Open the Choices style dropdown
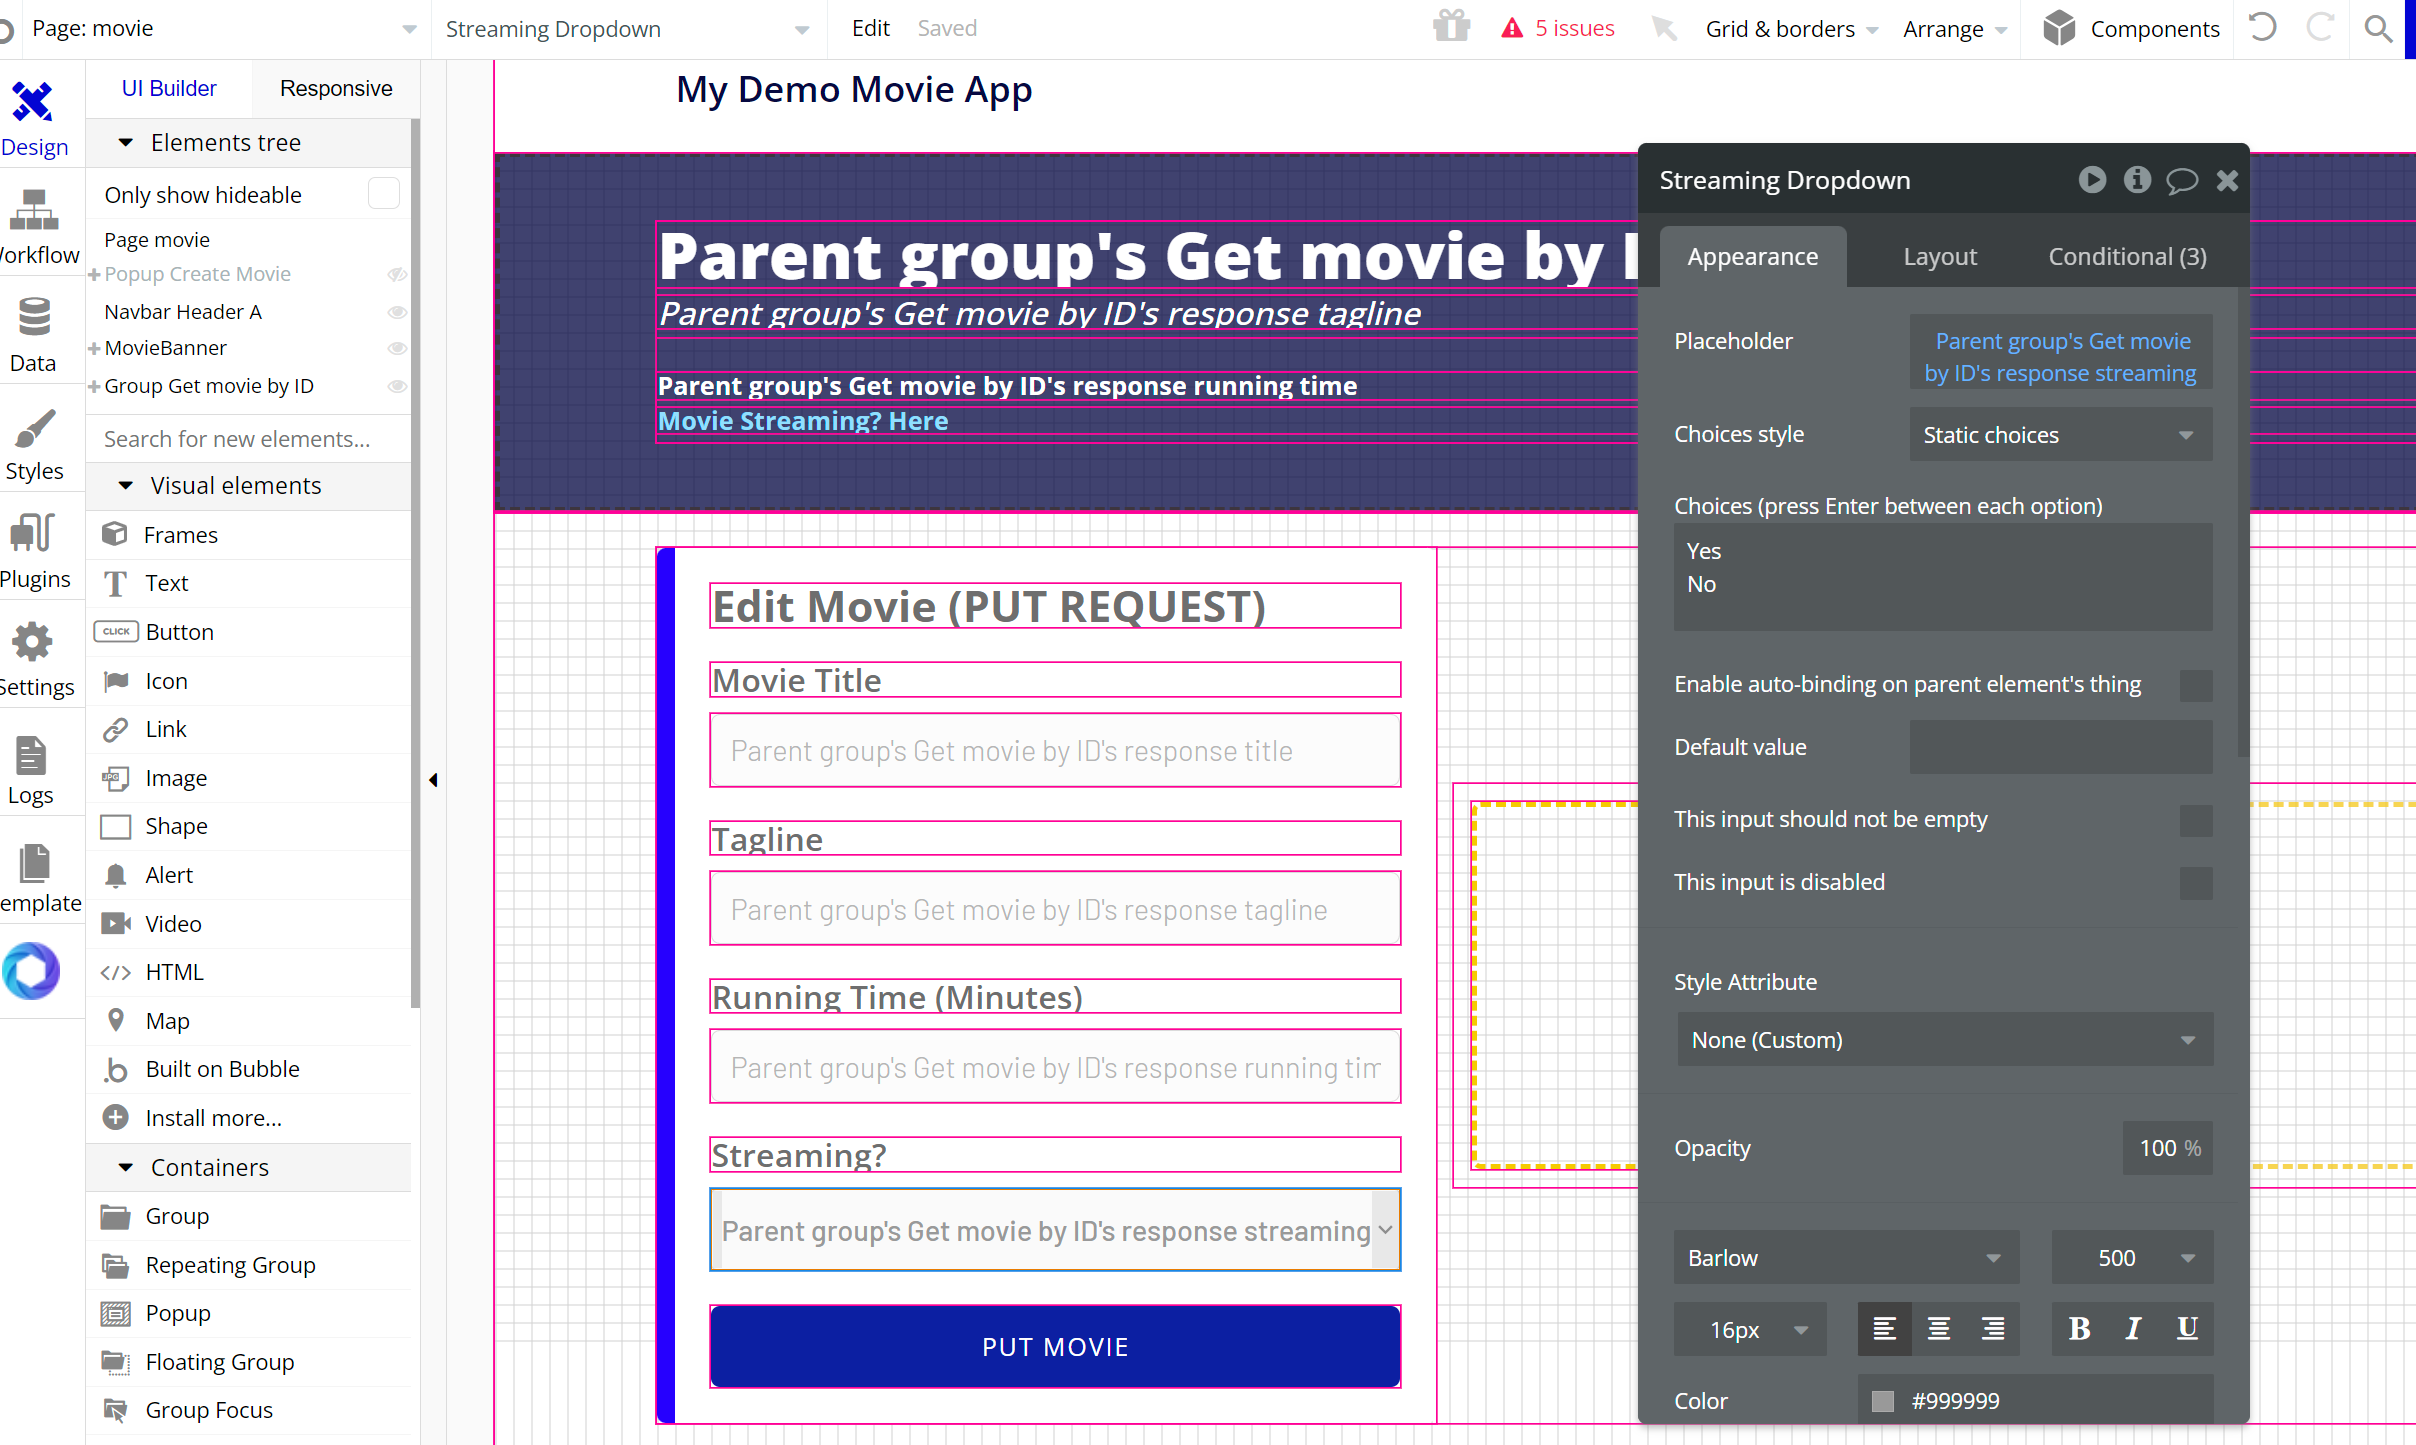This screenshot has height=1445, width=2416. click(2059, 435)
